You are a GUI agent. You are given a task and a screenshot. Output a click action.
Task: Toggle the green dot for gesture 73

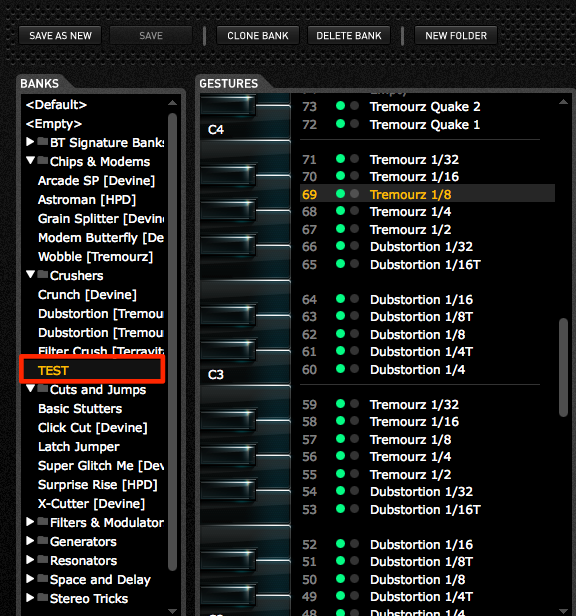(341, 106)
